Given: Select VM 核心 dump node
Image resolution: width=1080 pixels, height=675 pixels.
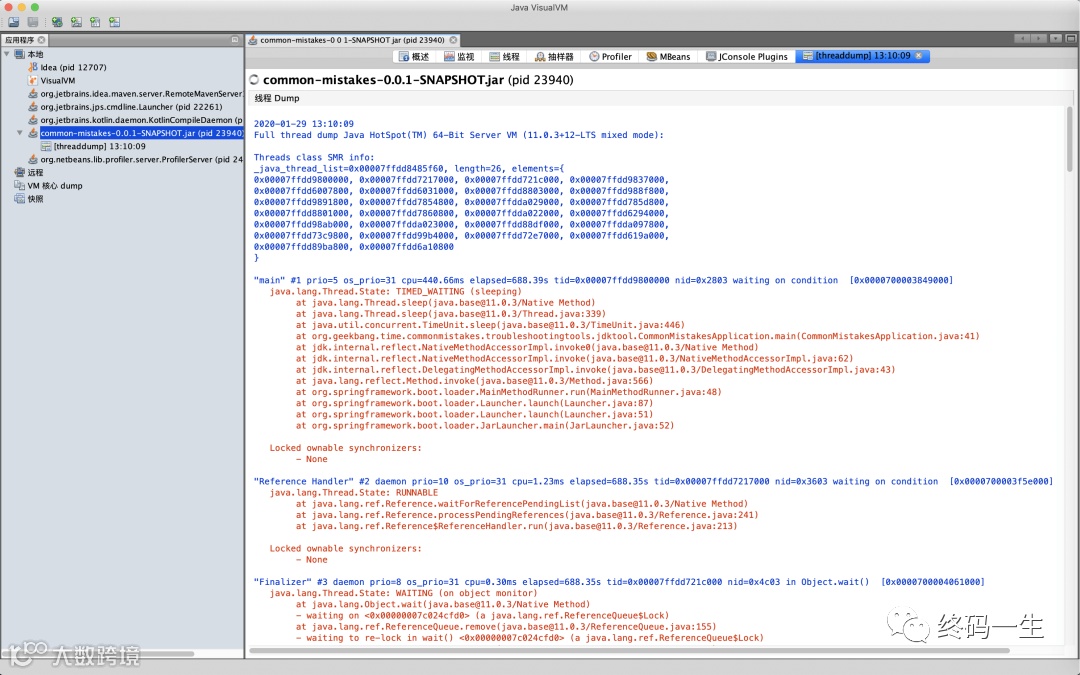Looking at the screenshot, I should (54, 185).
